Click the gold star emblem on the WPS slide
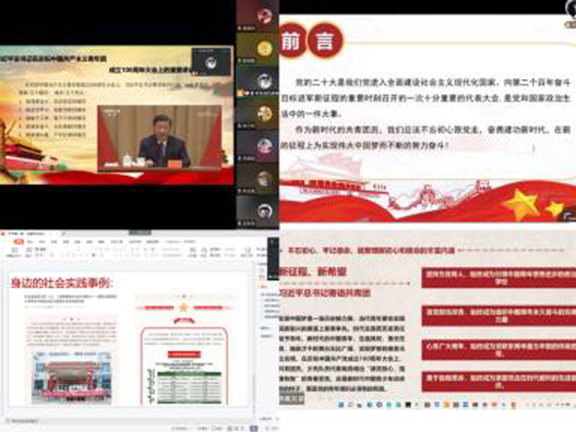The height and width of the screenshot is (432, 576). [183, 307]
